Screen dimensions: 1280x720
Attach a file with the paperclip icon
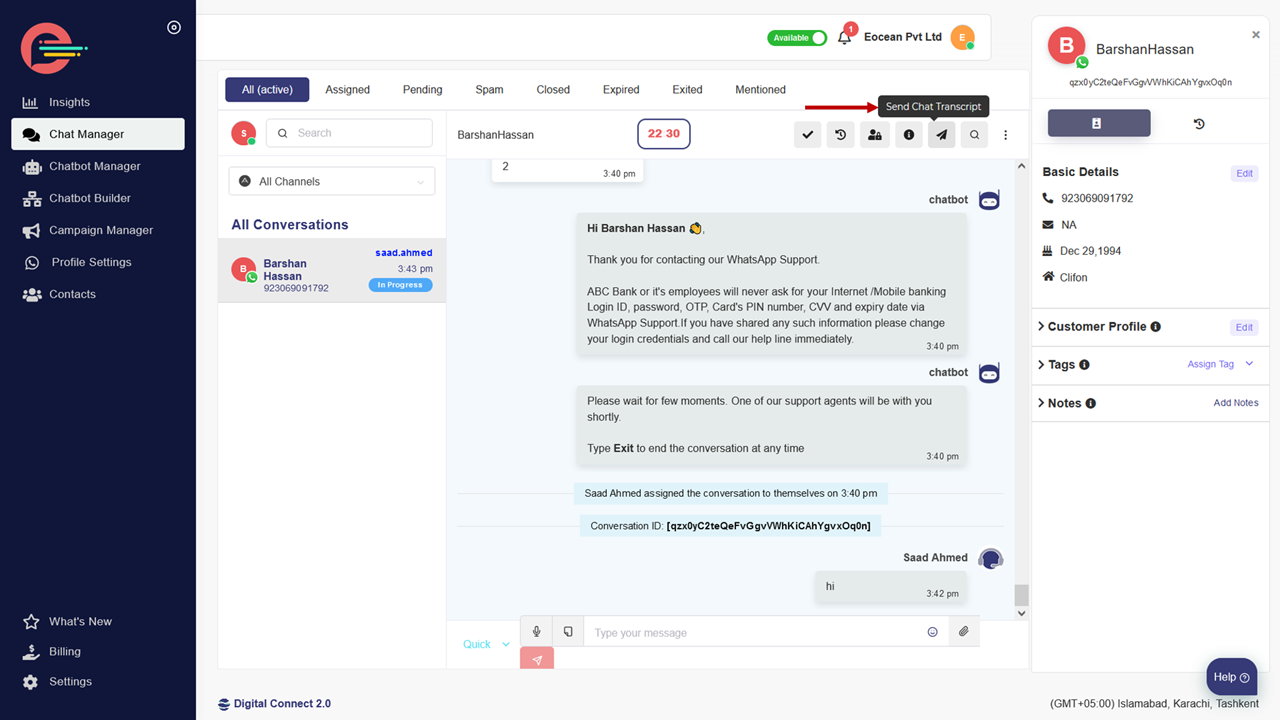(963, 632)
